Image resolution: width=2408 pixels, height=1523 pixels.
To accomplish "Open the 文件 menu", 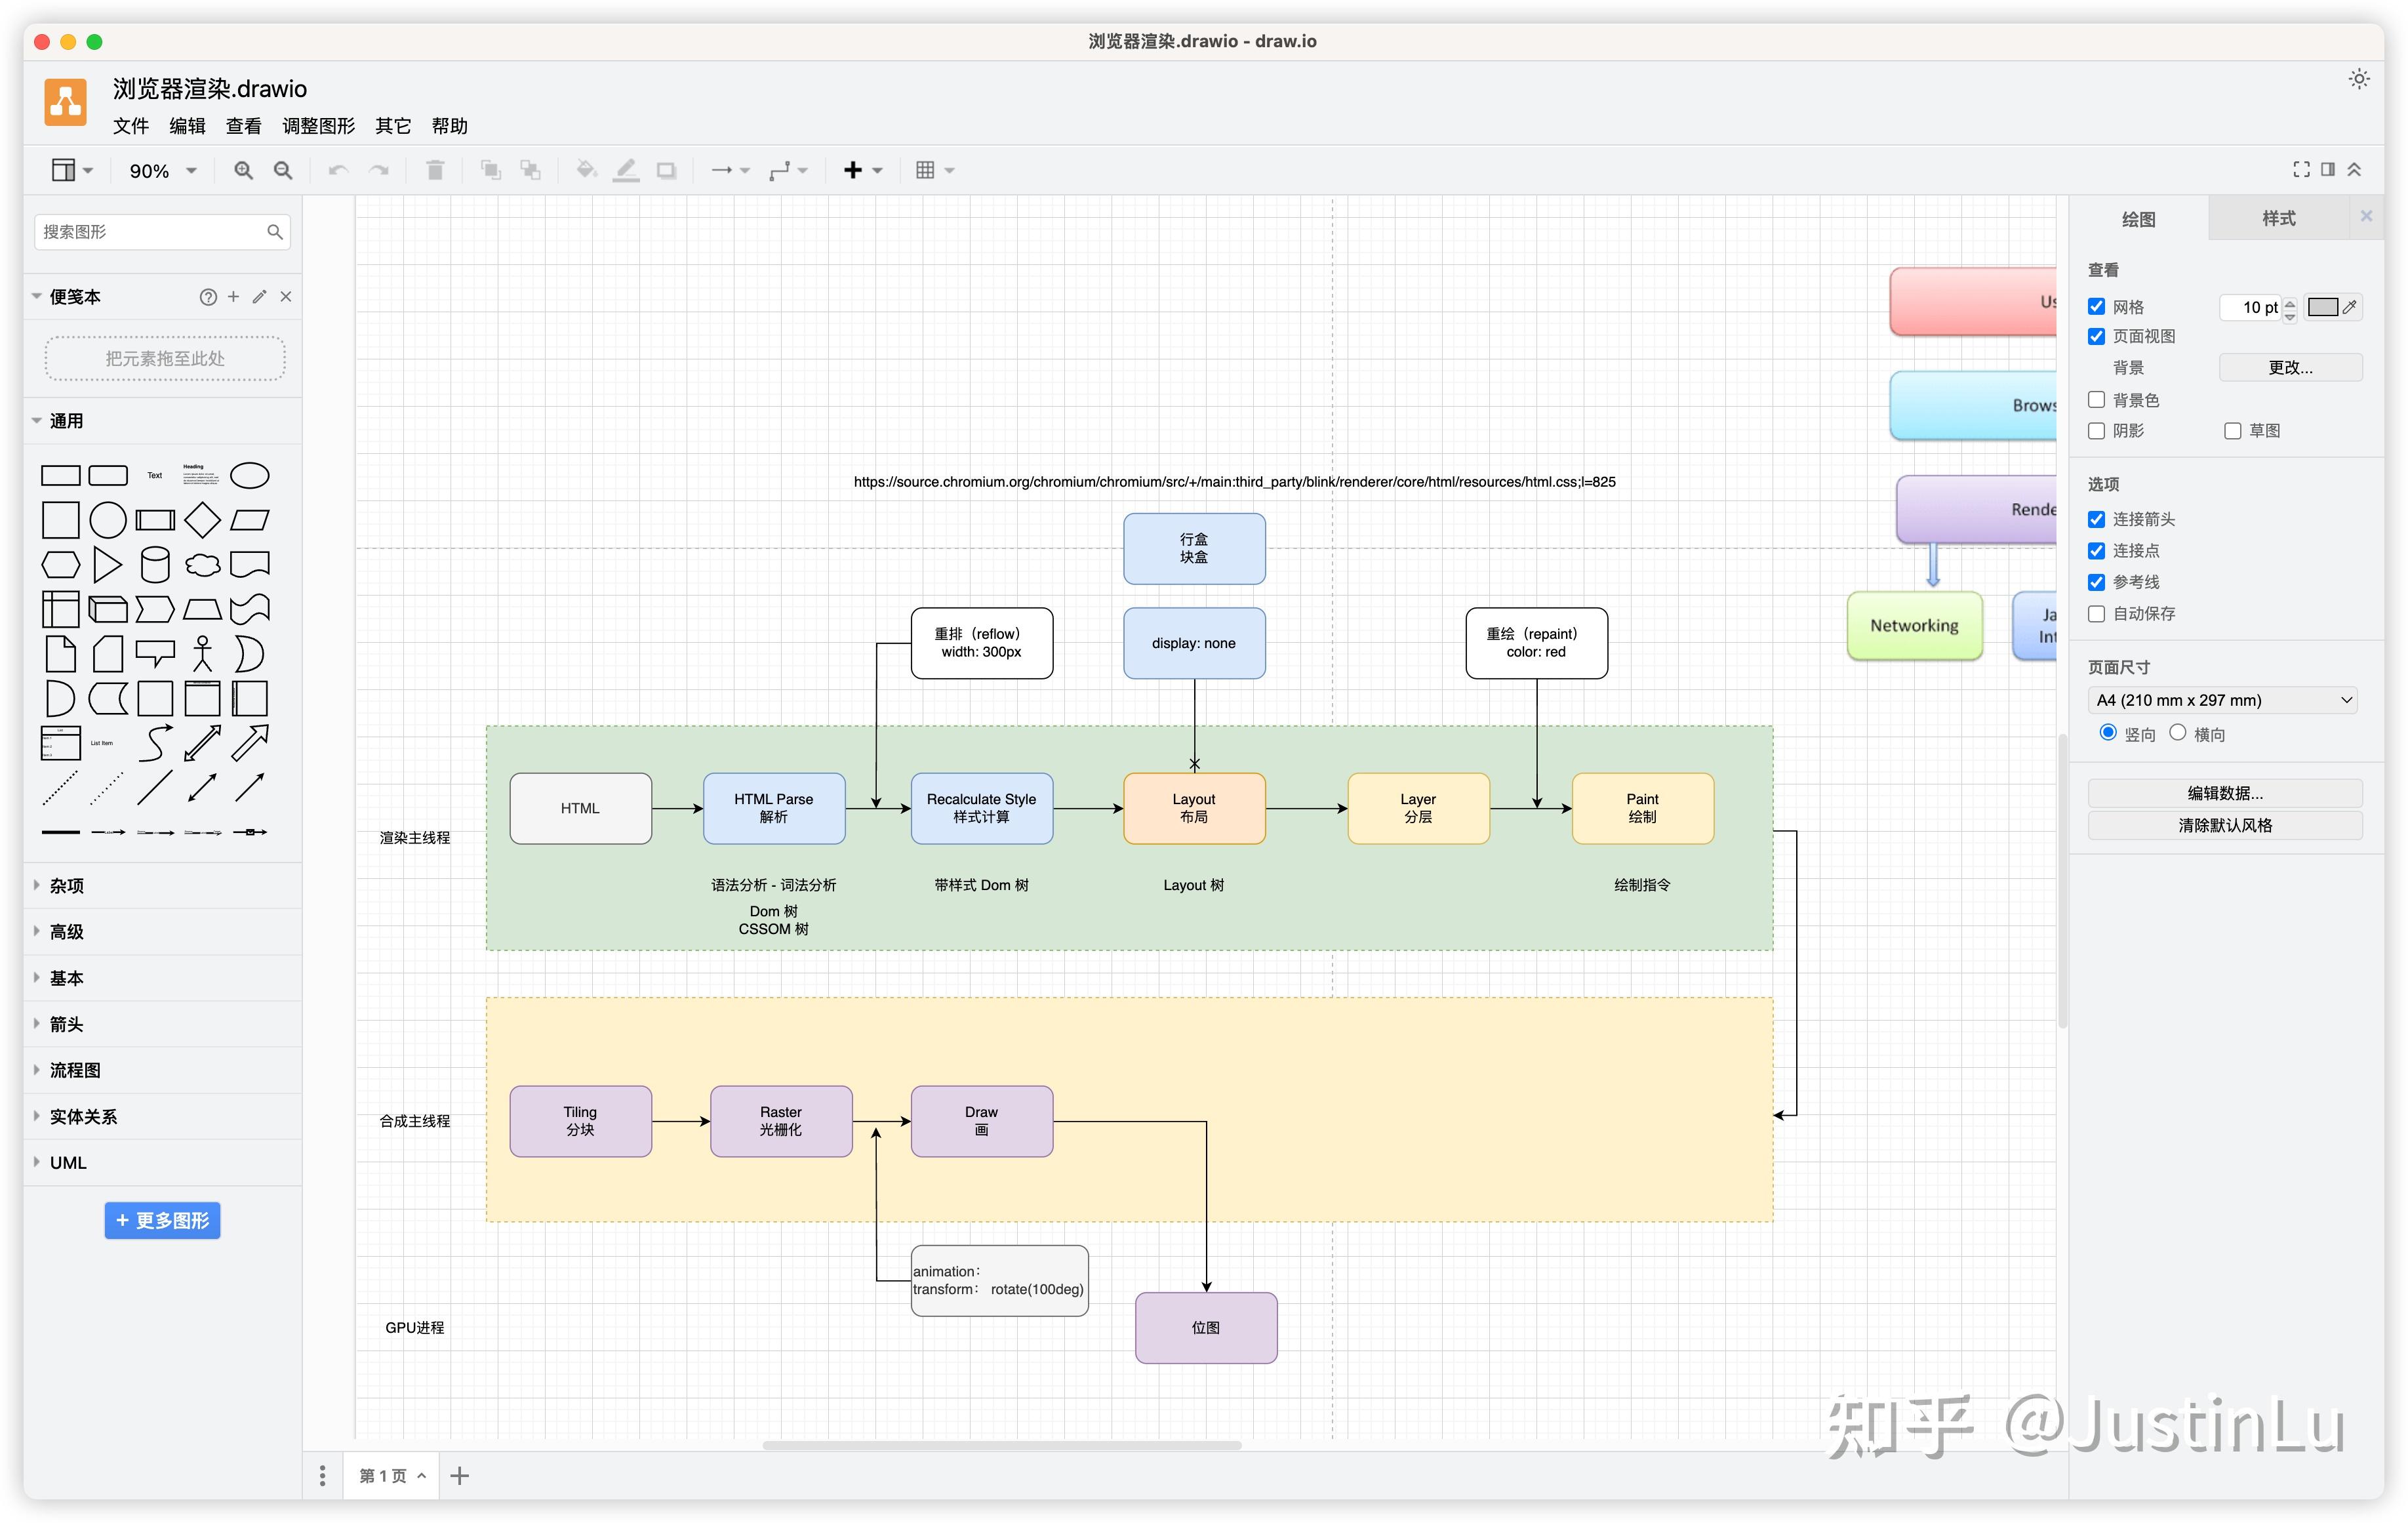I will 131,126.
